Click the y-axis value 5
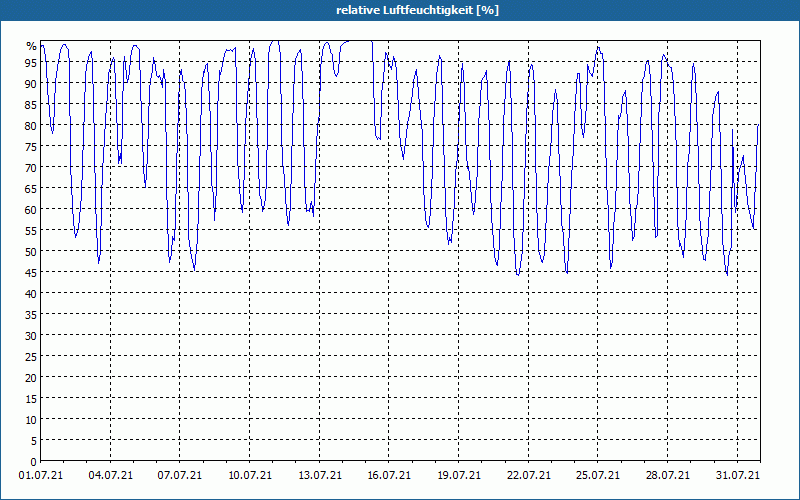800x500 pixels. coord(34,441)
